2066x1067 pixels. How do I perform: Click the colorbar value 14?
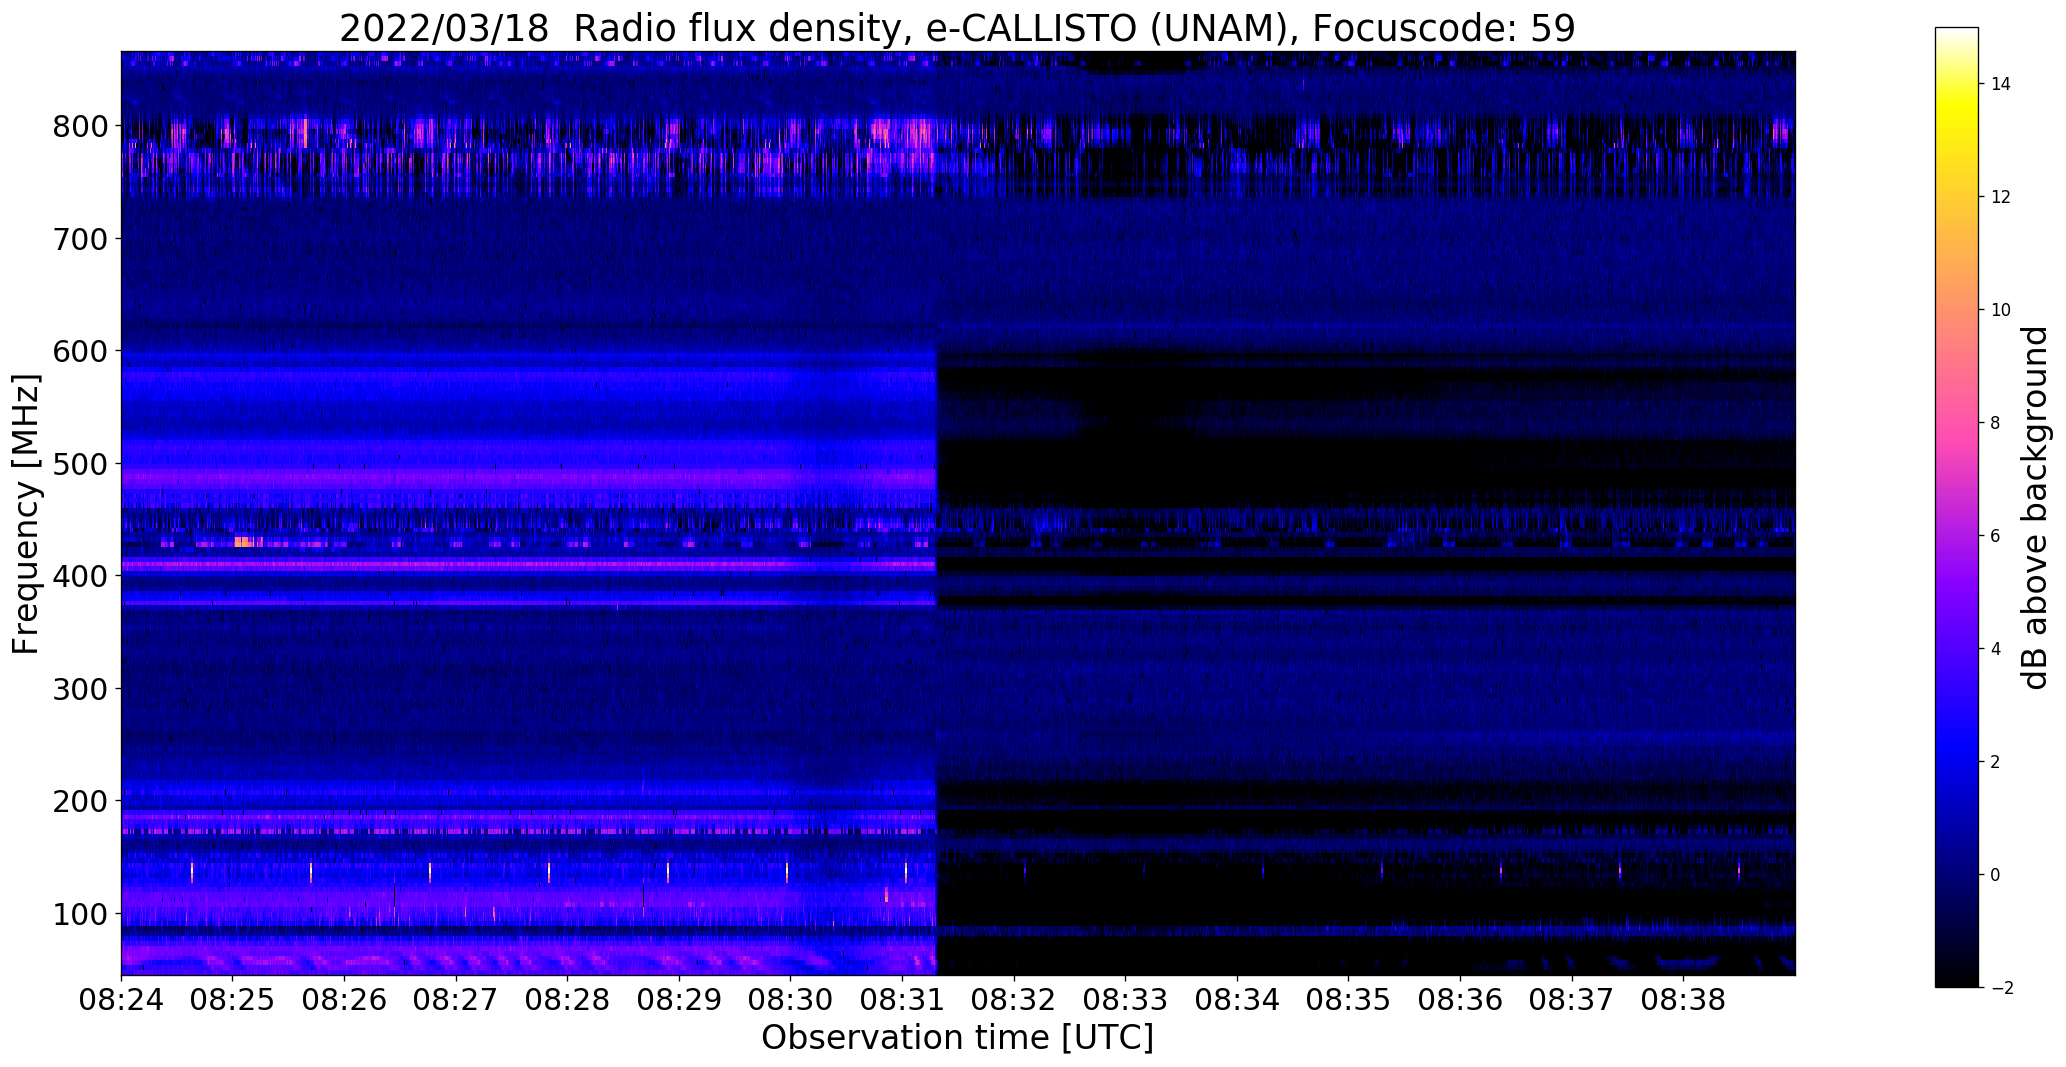[2001, 84]
